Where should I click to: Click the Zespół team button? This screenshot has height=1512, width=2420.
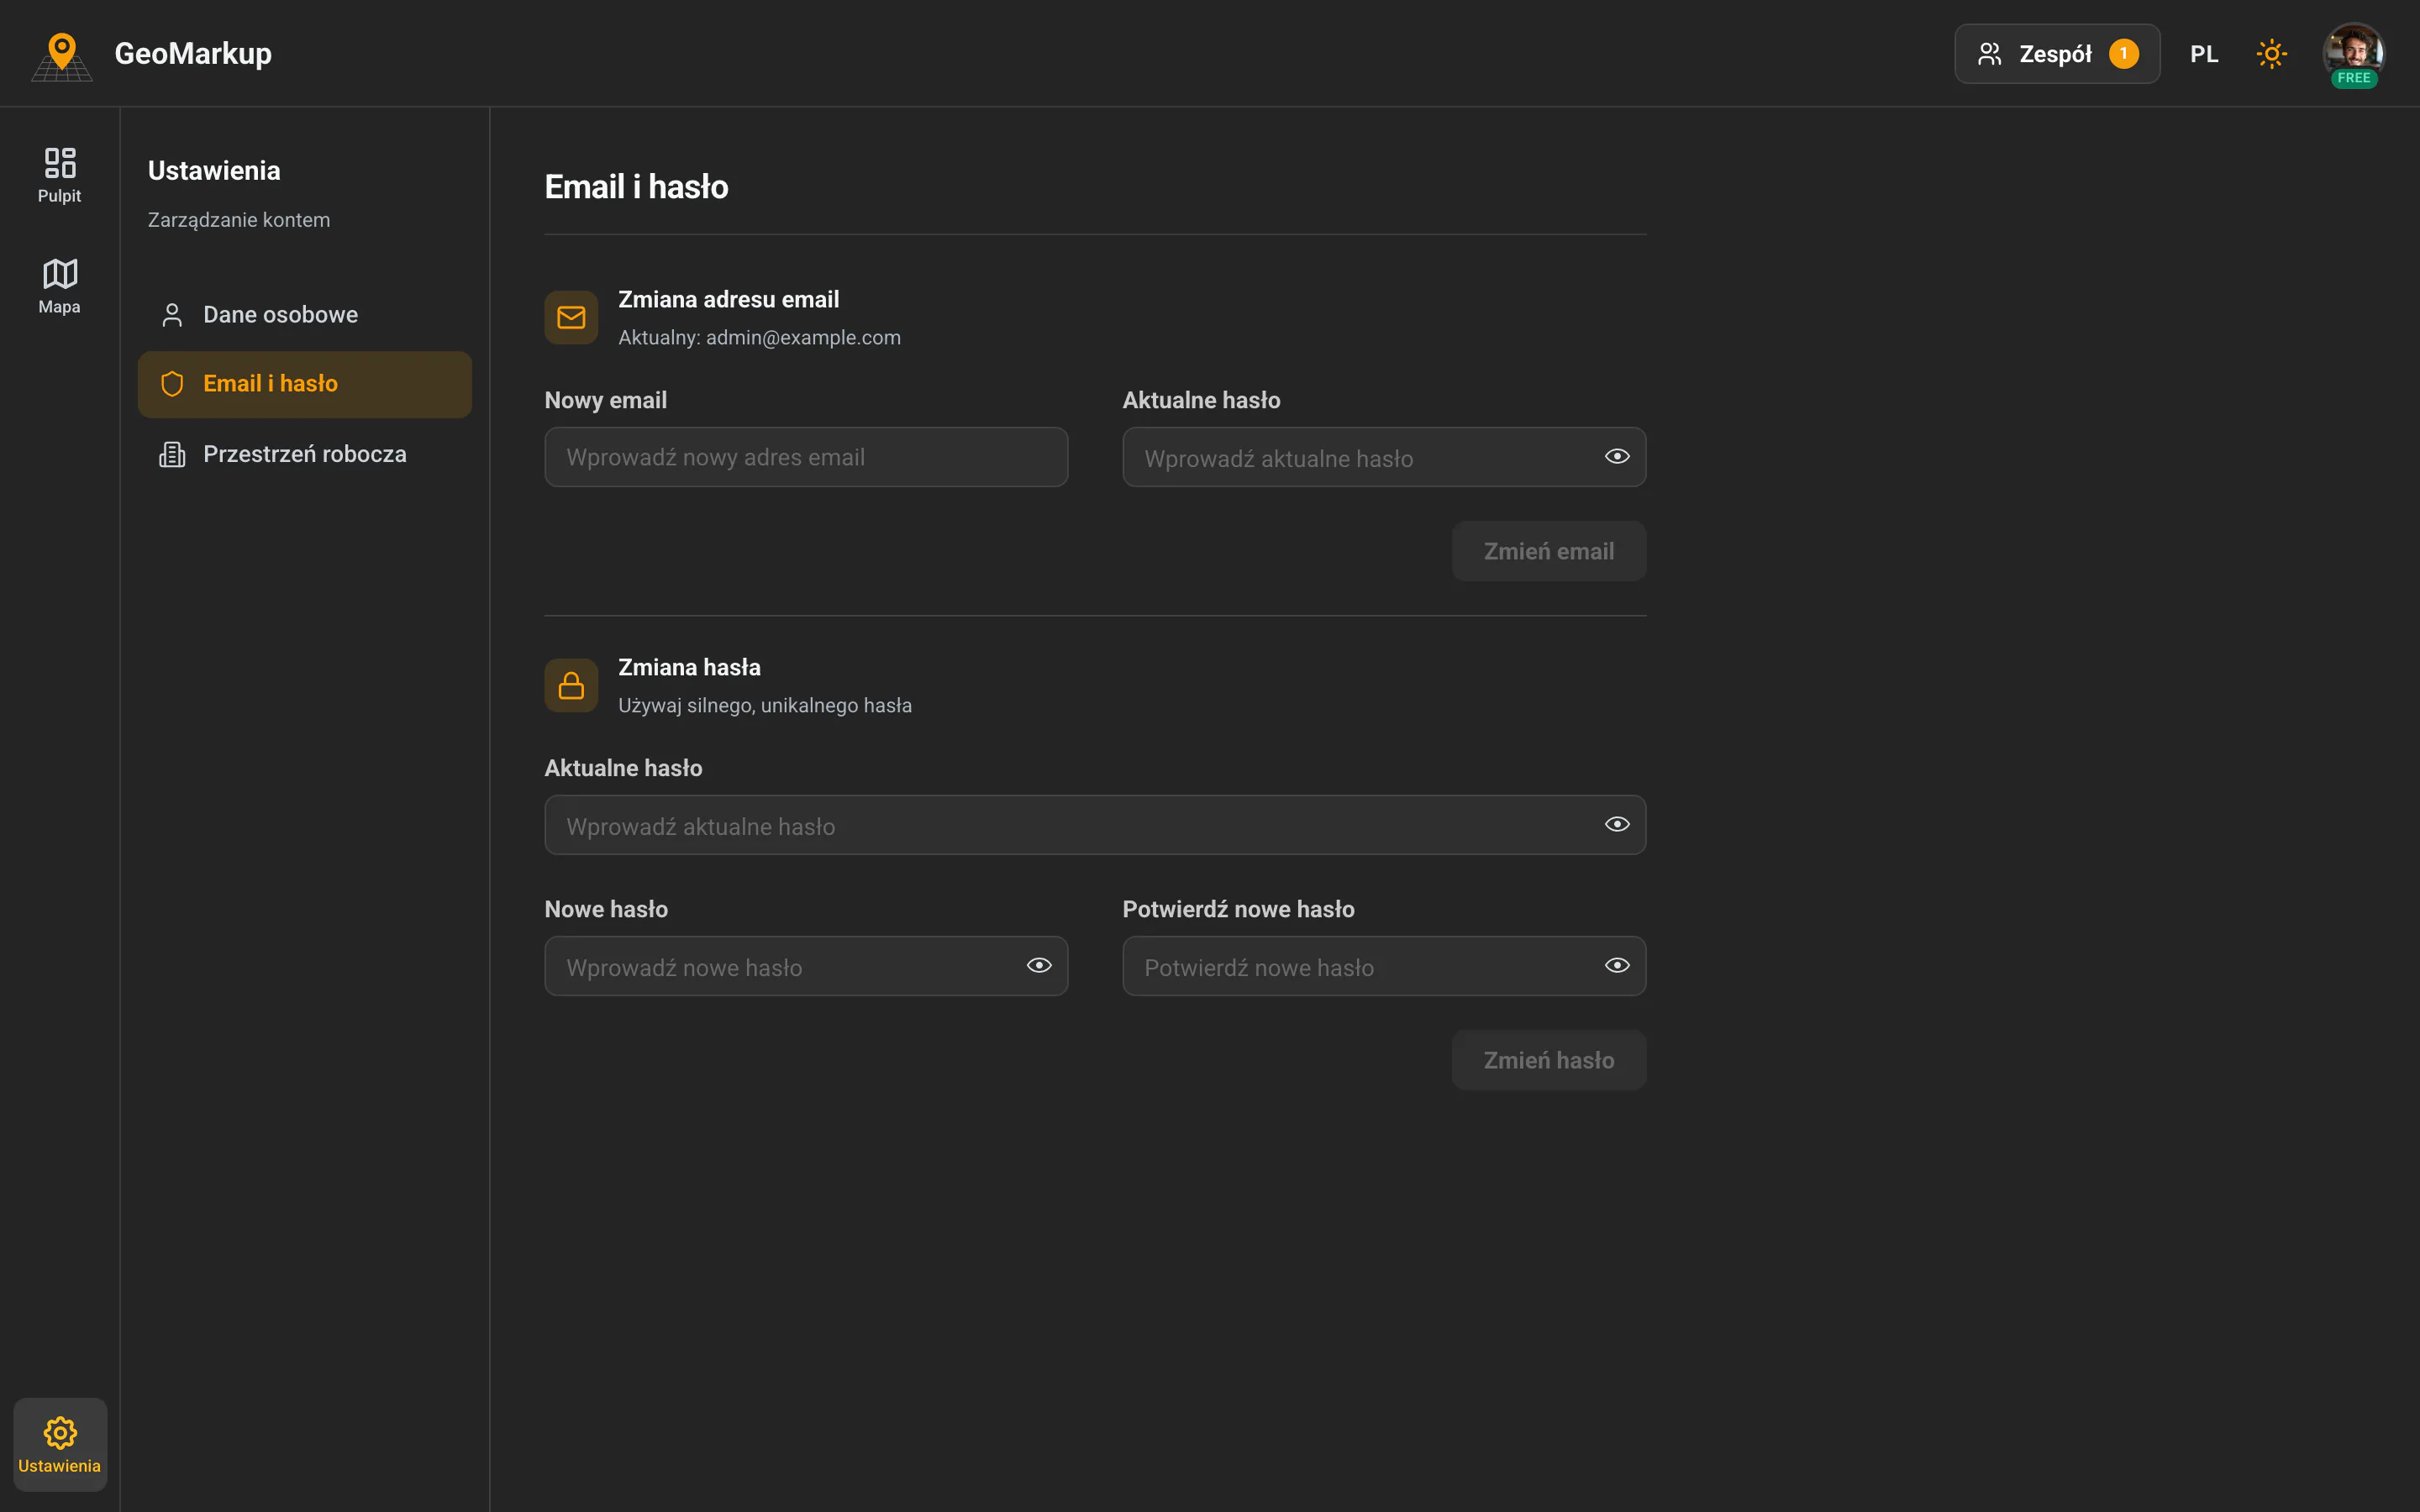click(x=2057, y=54)
